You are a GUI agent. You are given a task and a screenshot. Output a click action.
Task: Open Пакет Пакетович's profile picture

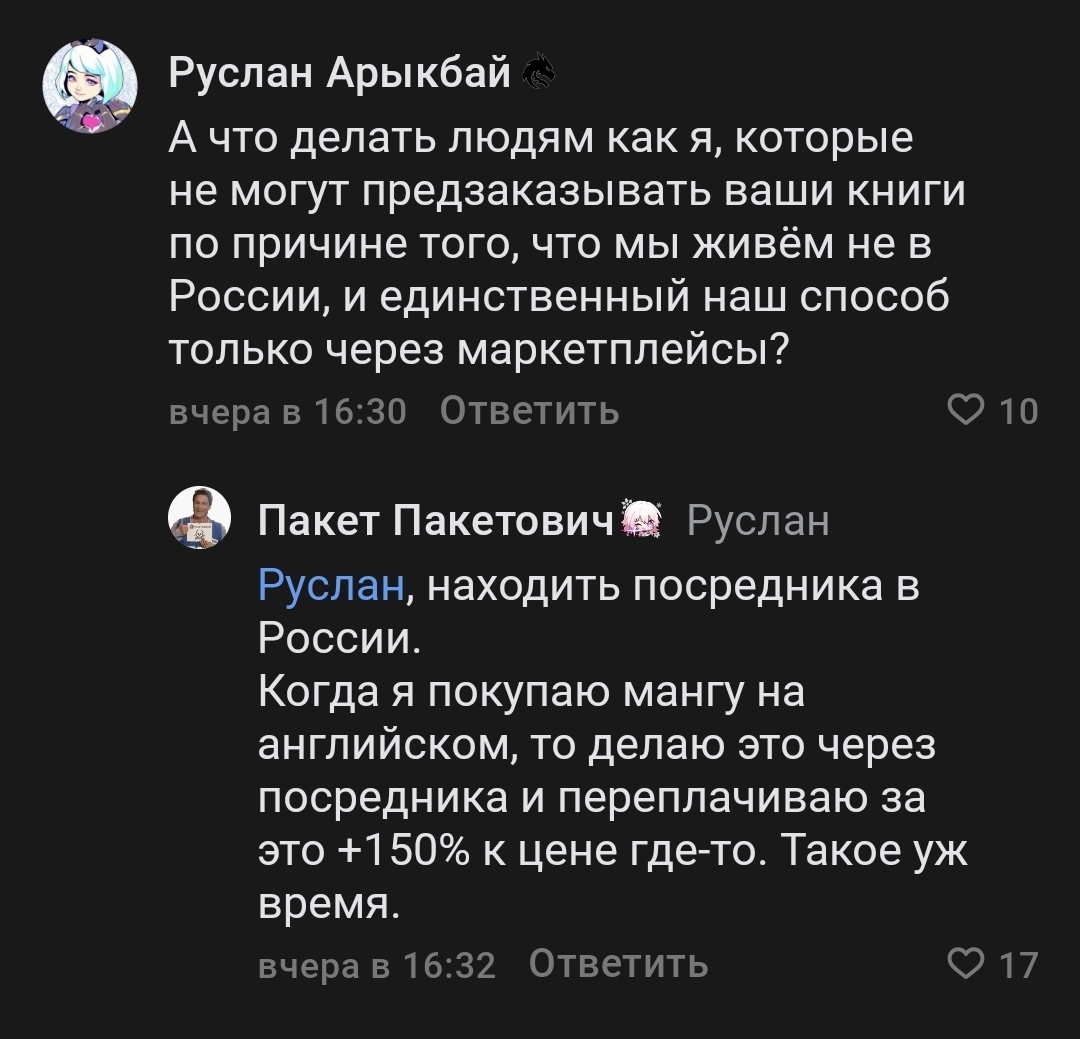[x=199, y=519]
